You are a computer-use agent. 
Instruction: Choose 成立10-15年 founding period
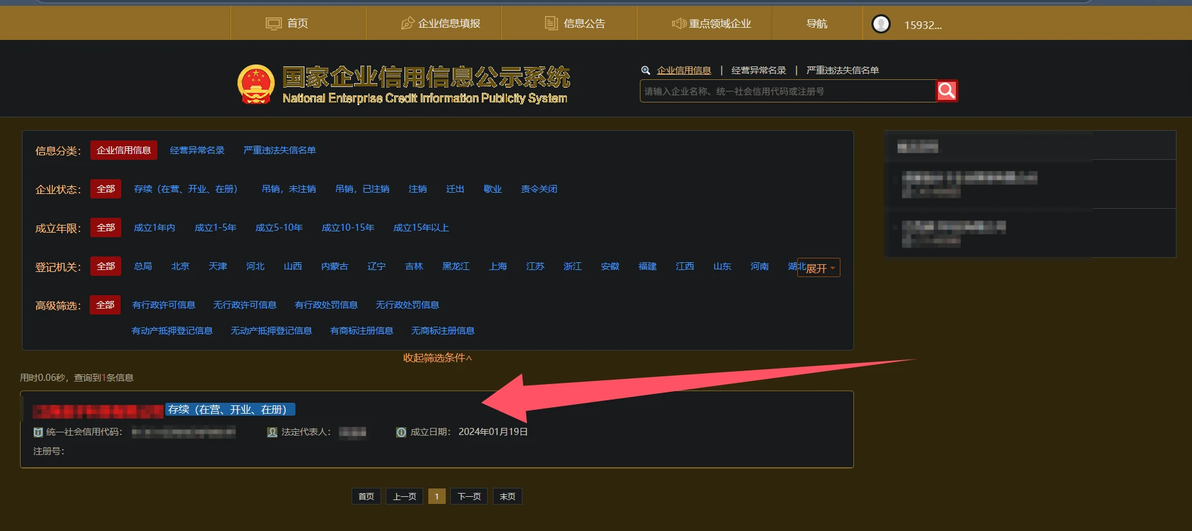(347, 227)
